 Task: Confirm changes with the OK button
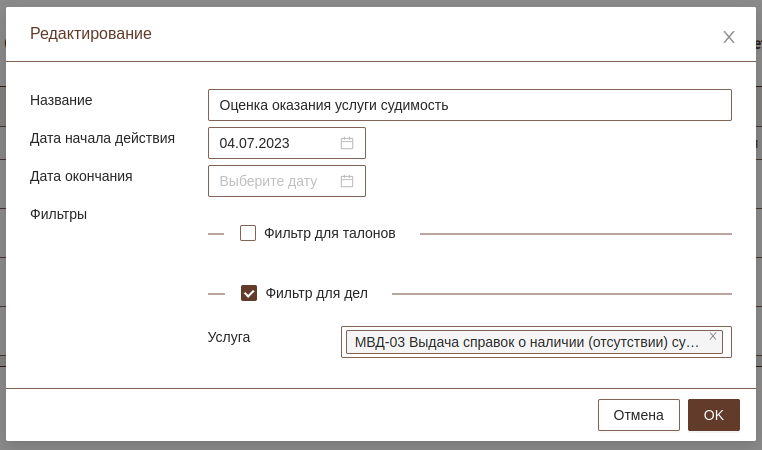(x=713, y=415)
